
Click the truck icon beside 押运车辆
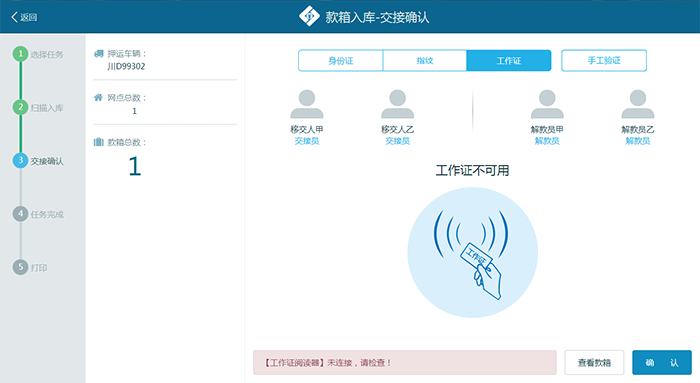pos(99,54)
